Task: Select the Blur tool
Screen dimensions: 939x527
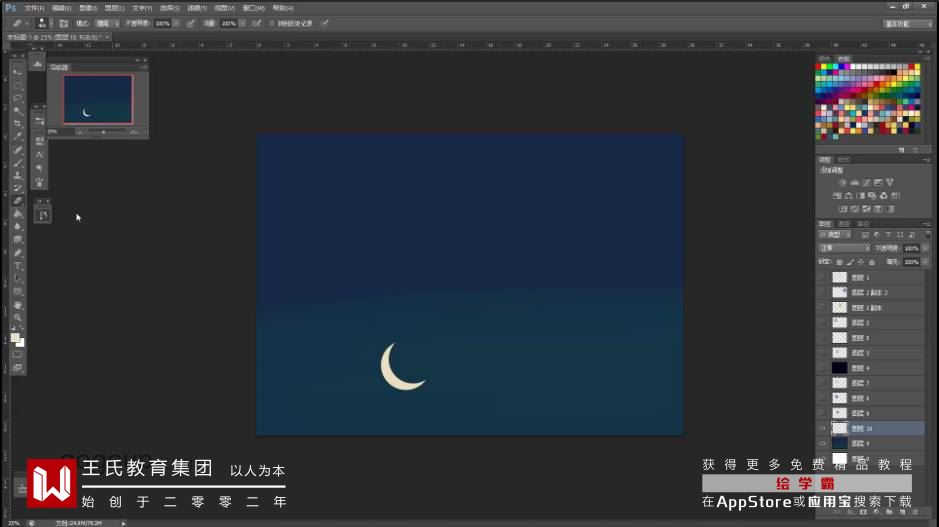Action: pos(18,227)
